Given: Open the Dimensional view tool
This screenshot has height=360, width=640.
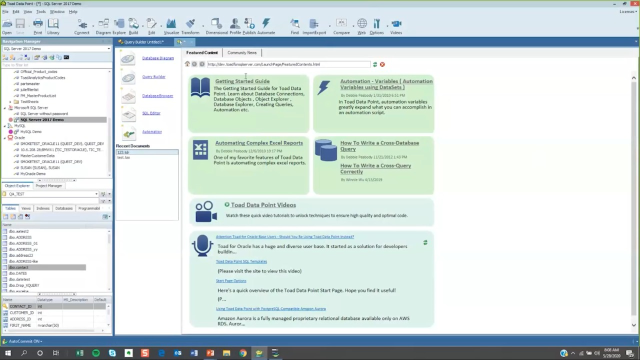Looking at the screenshot, I should point(216,26).
